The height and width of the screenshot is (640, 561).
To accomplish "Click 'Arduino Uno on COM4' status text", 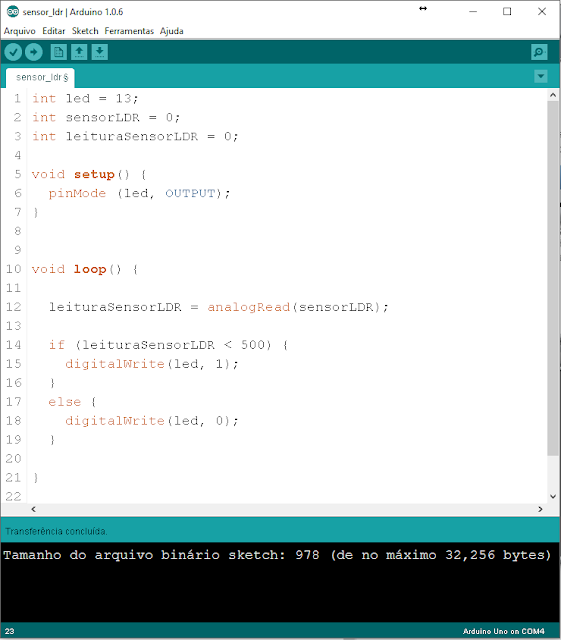I will point(503,631).
